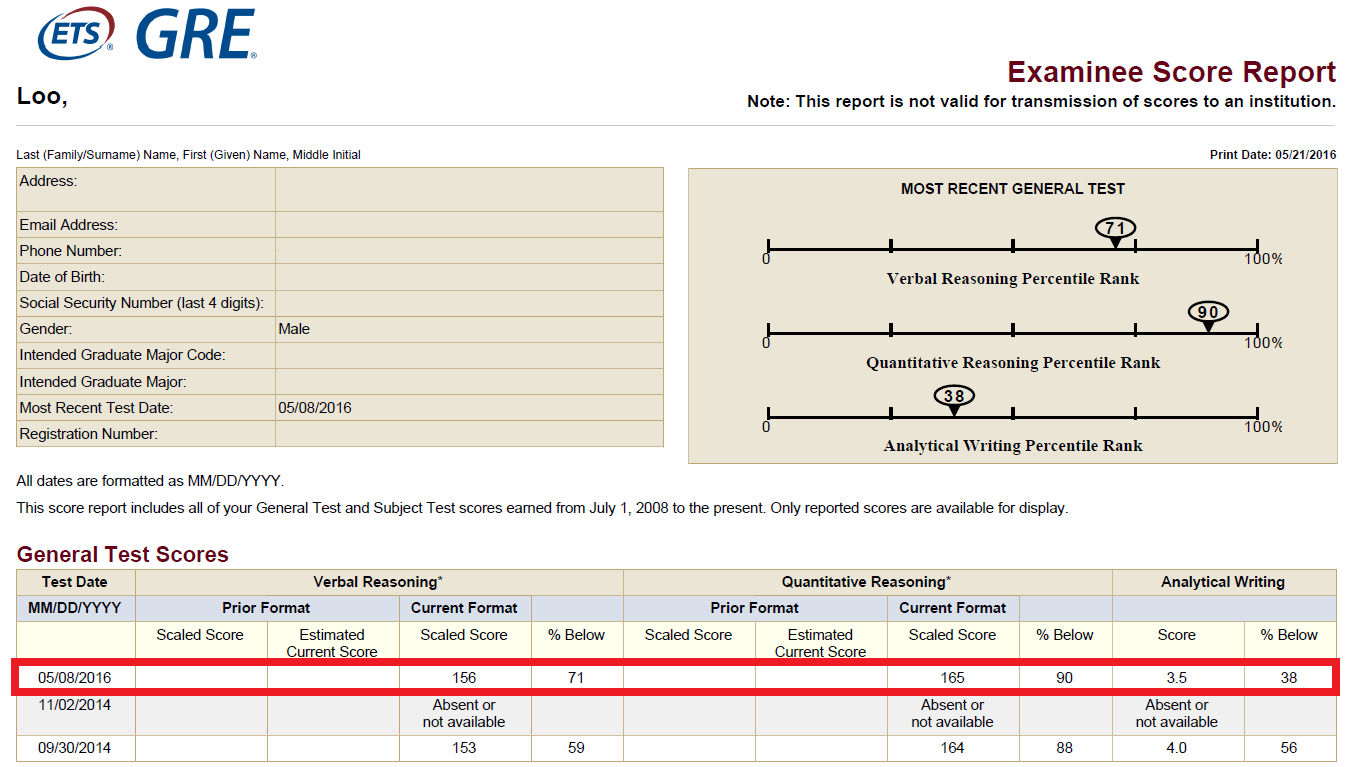Click the ETS oval logo

tap(75, 32)
